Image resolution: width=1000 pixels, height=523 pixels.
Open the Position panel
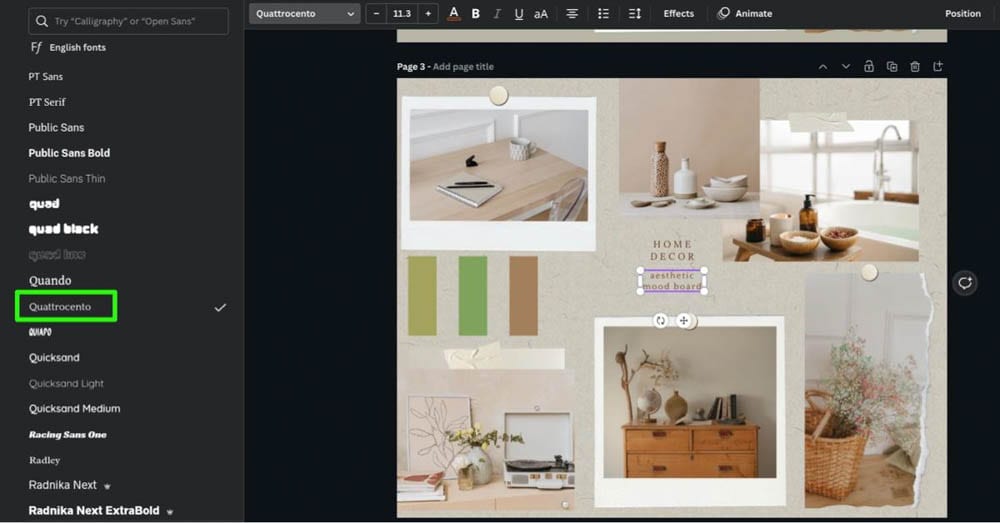pyautogui.click(x=962, y=14)
